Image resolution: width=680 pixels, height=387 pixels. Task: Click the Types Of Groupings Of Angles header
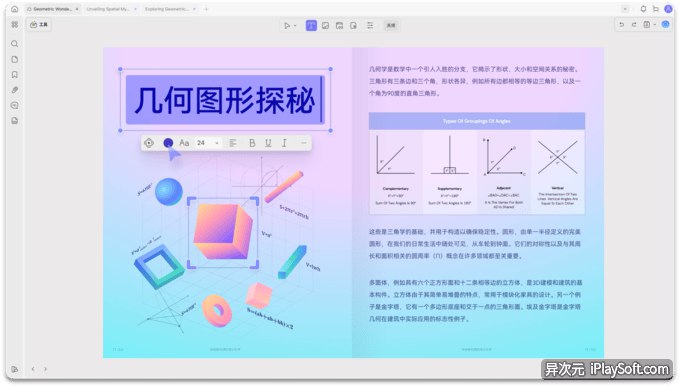pyautogui.click(x=477, y=121)
